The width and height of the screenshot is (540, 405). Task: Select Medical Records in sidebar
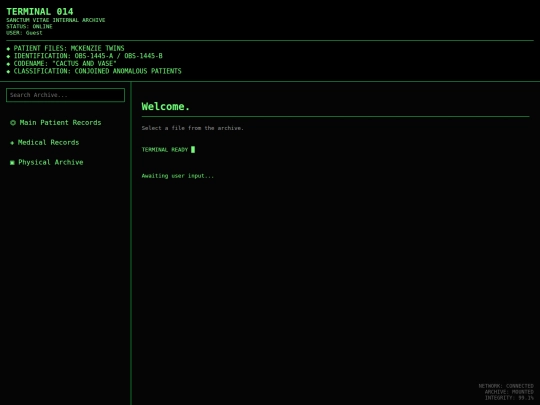(x=45, y=143)
